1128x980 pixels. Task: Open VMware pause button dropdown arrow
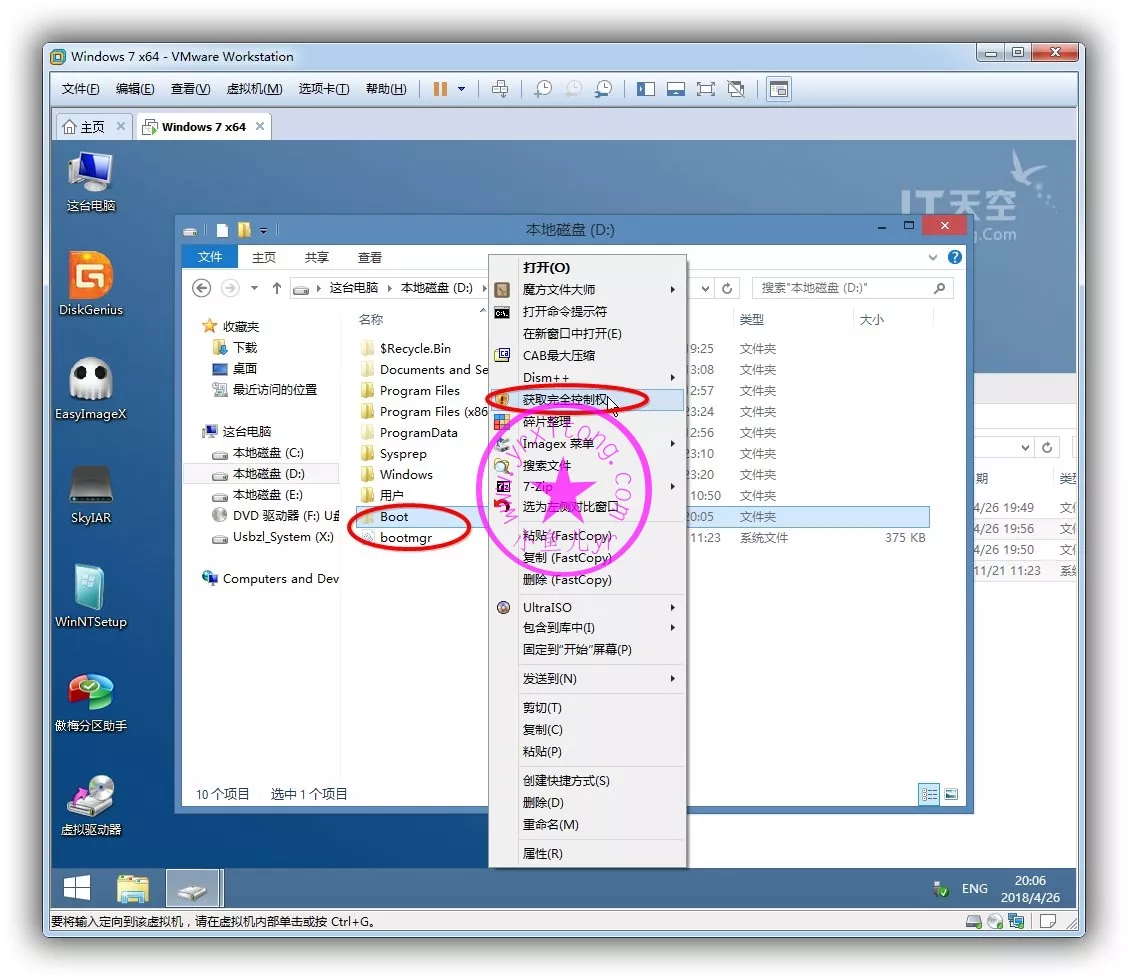pos(461,89)
